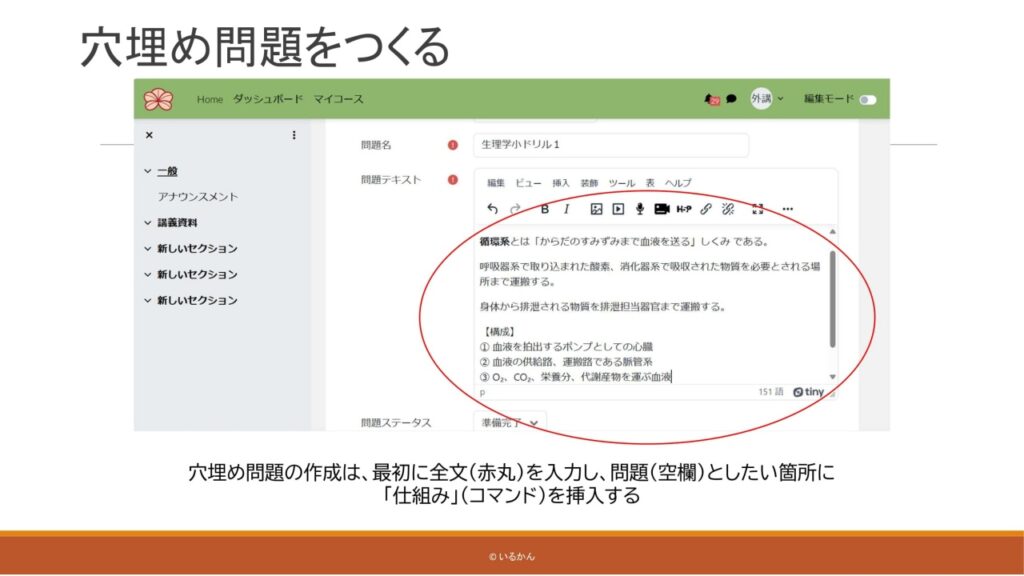Apply italic formatting in the editor
Screen dimensions: 1024x576
pyautogui.click(x=566, y=209)
